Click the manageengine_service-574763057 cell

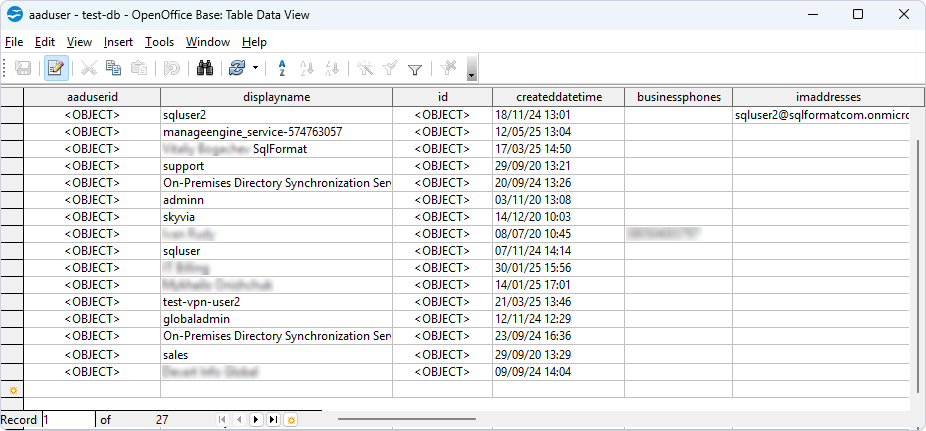276,132
